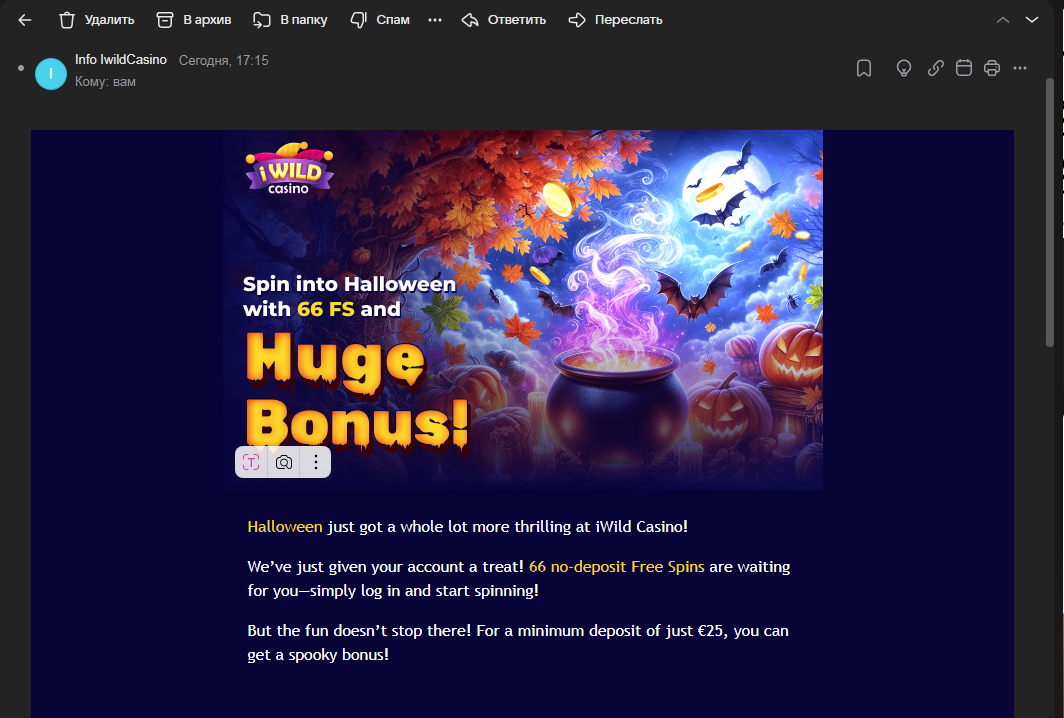
Task: Toggle the unread dot beside the sender avatar
Action: click(21, 68)
